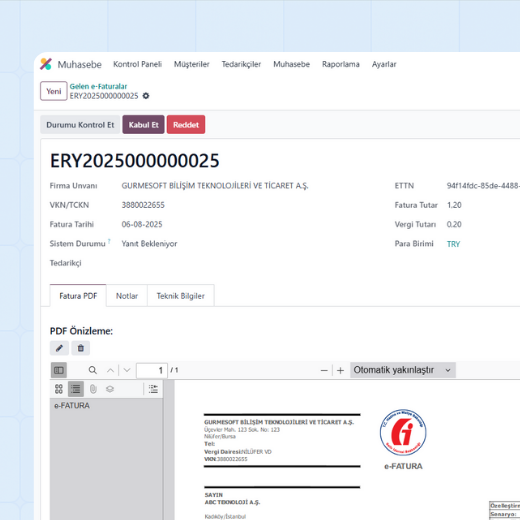This screenshot has height=520, width=520.
Task: Switch to the Teknik Bilgiler tab
Action: click(181, 296)
